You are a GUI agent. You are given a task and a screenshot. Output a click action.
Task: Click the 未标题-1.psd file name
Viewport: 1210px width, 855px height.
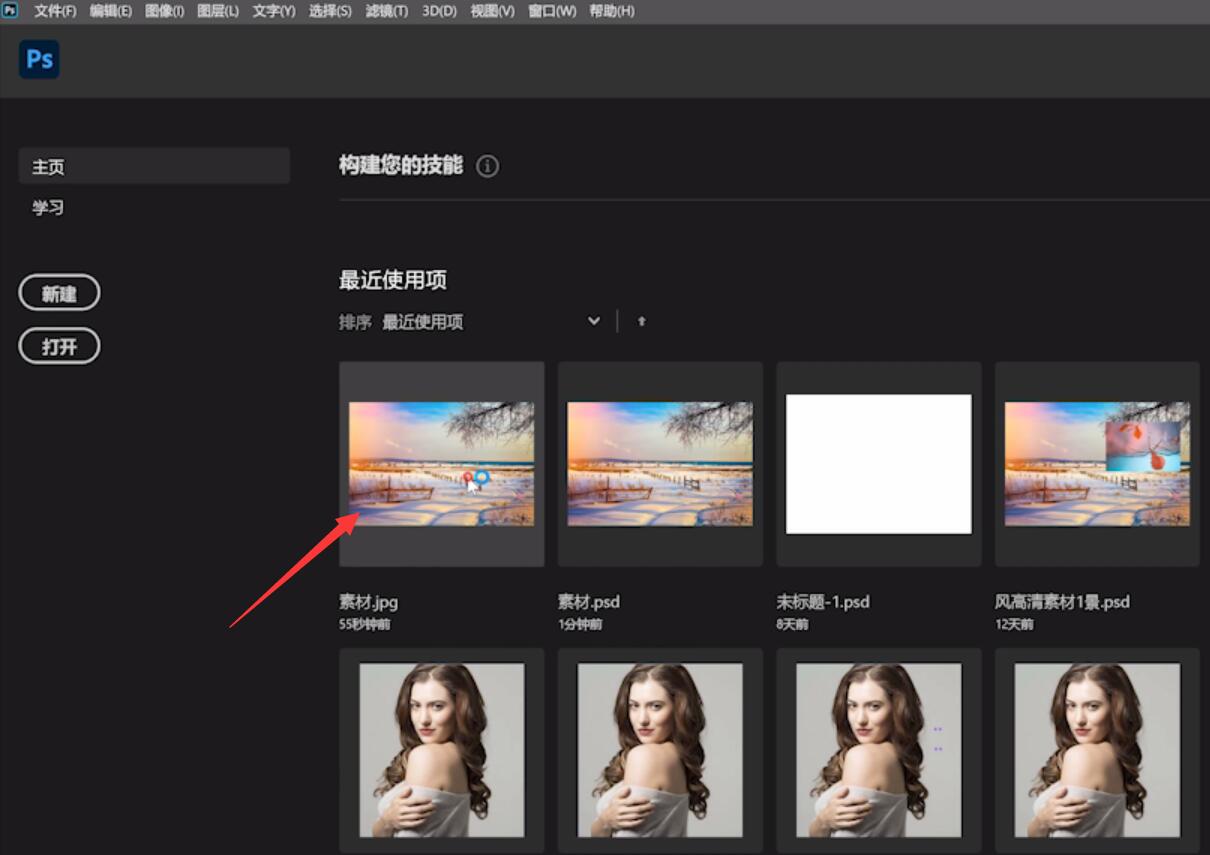pos(823,602)
